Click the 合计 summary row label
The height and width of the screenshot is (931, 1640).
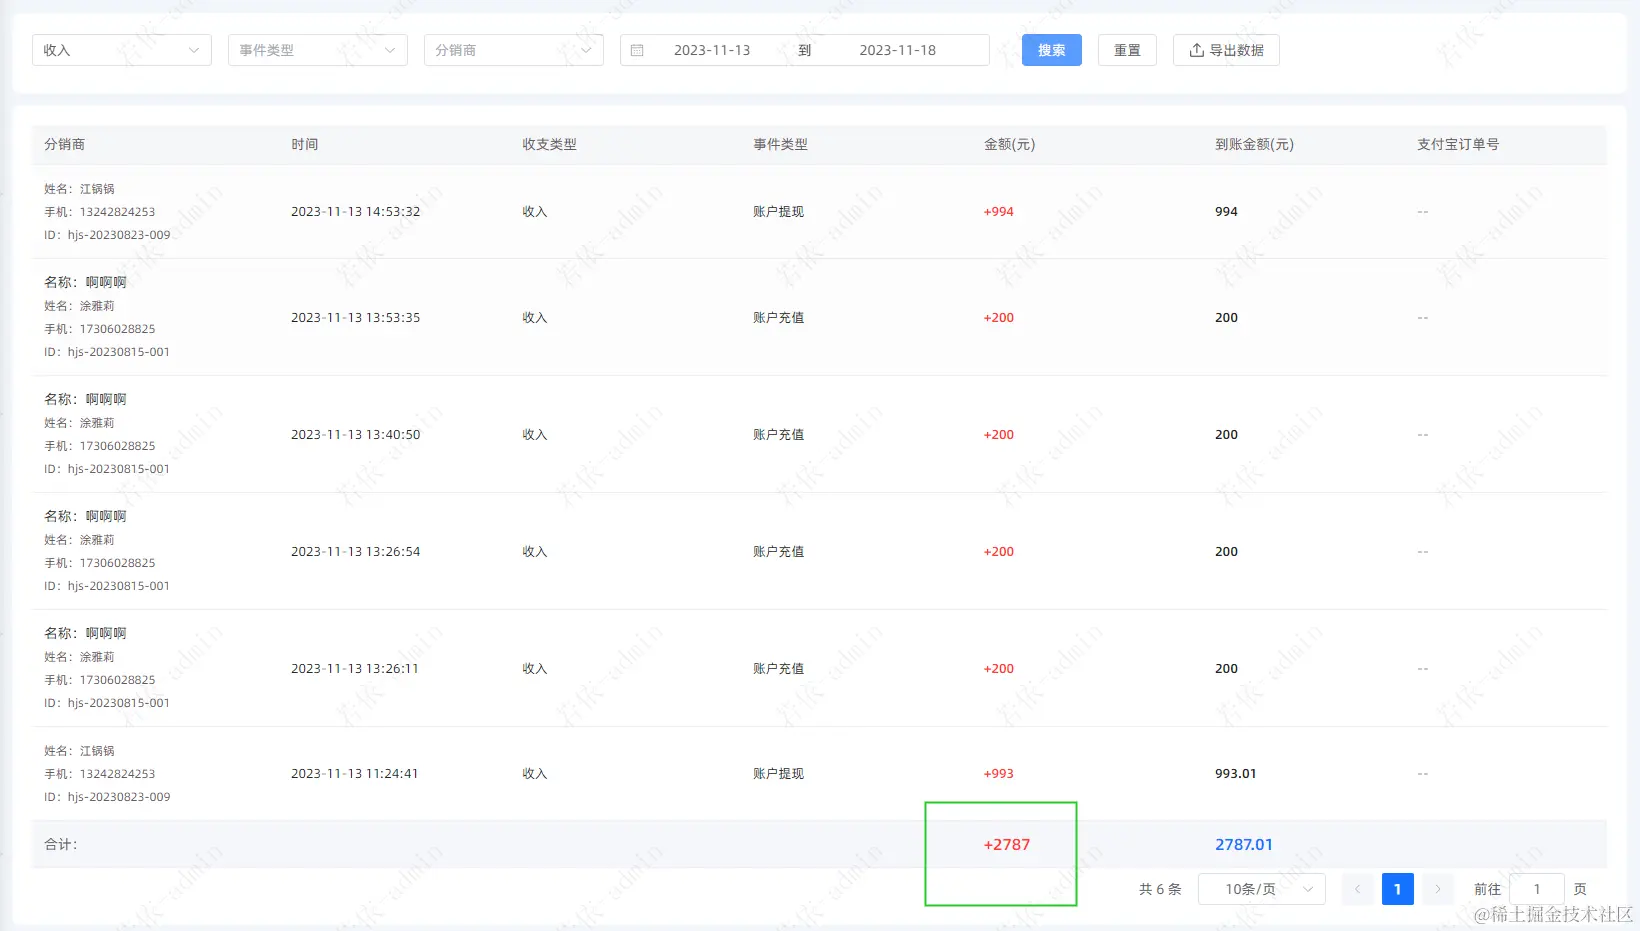click(61, 845)
